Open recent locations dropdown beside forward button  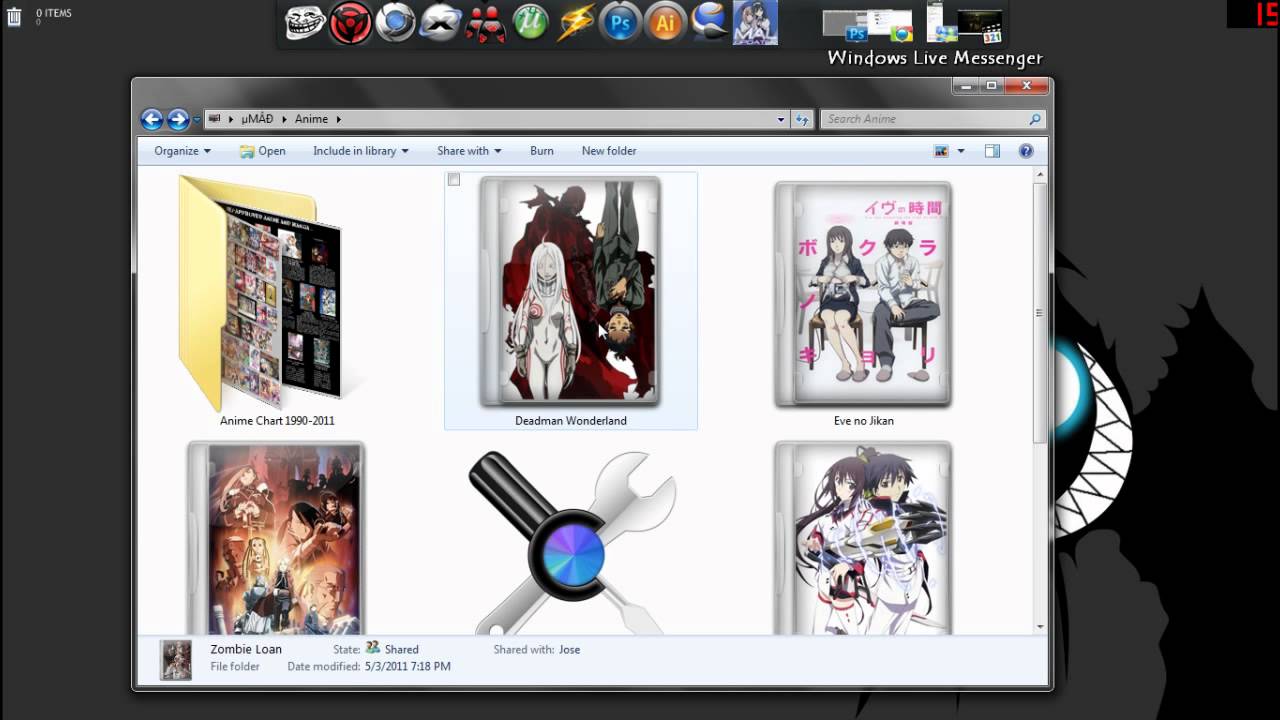tap(196, 120)
